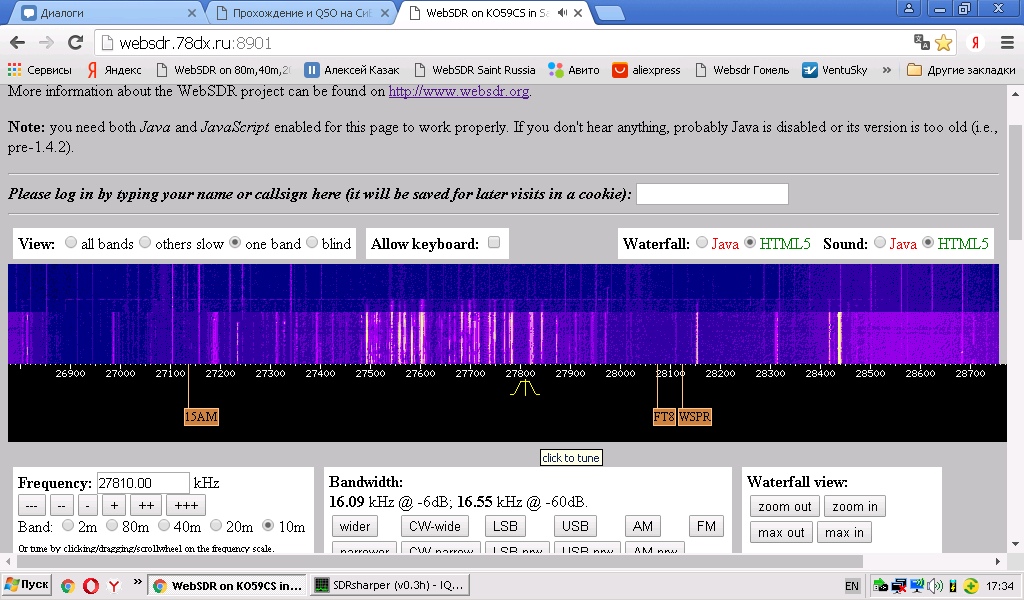Step the frequency down with --- button
Viewport: 1024px width, 600px height.
click(x=31, y=505)
